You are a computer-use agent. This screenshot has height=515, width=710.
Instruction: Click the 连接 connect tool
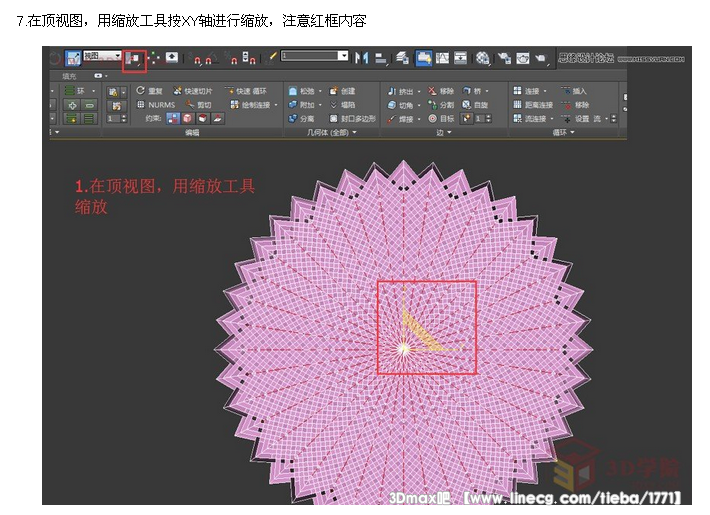point(527,91)
